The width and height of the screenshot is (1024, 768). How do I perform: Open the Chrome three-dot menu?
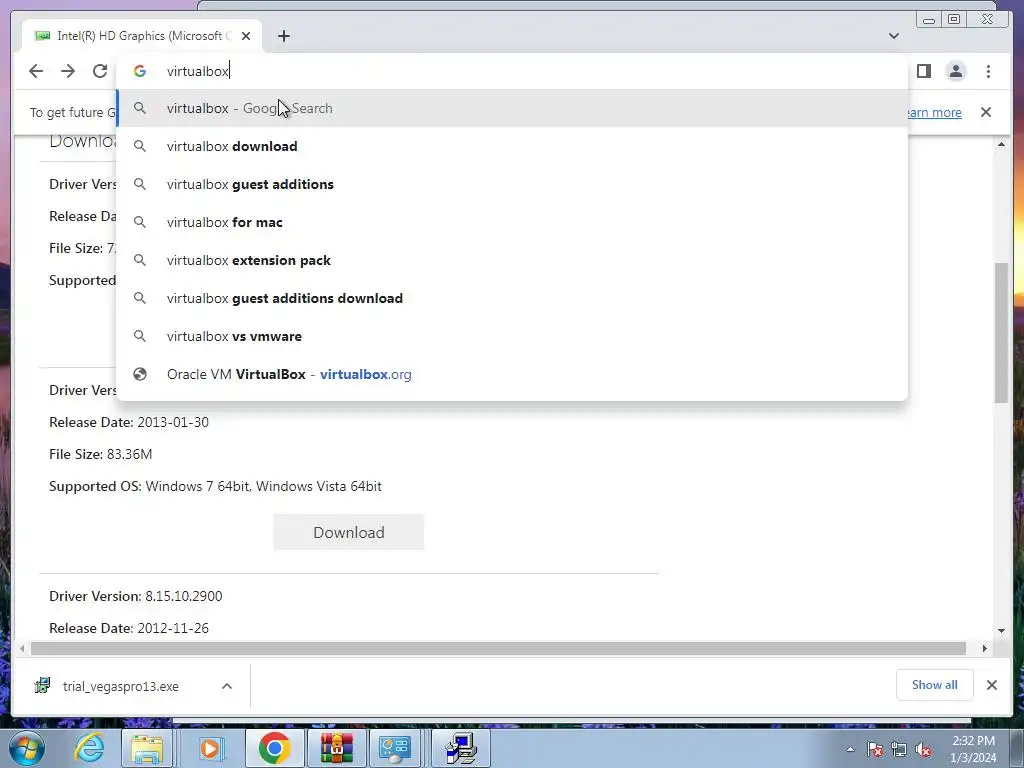coord(988,71)
